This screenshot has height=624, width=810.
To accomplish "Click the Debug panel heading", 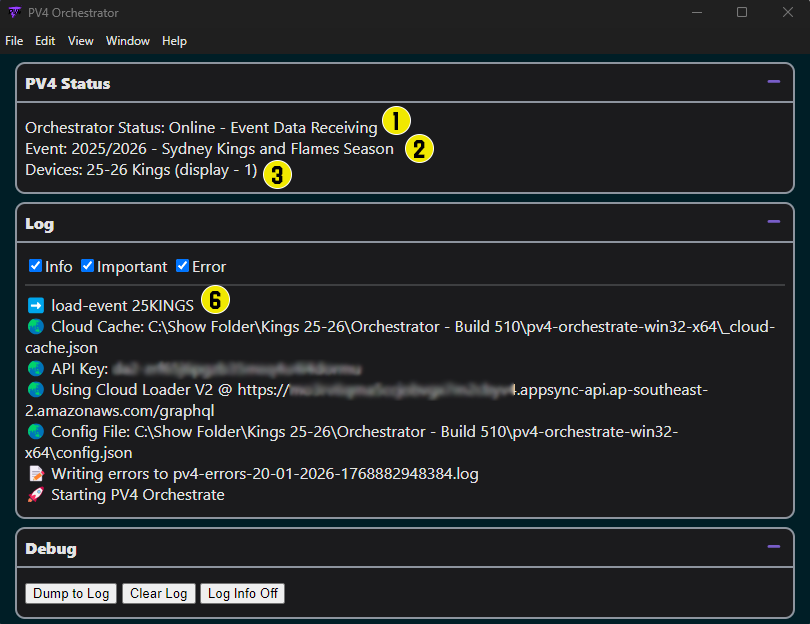I will [51, 549].
